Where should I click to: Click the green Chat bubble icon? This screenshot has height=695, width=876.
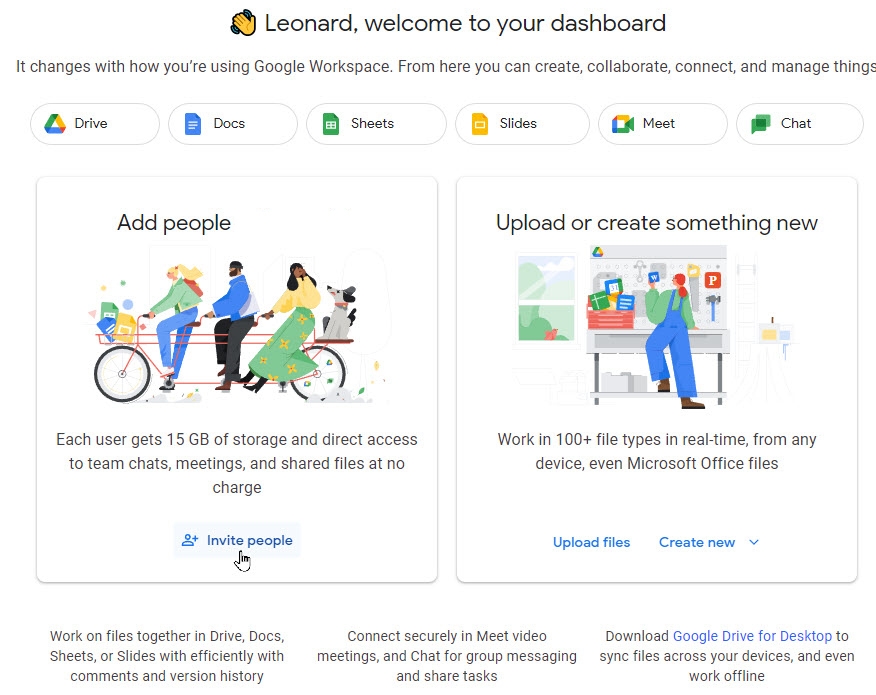pyautogui.click(x=762, y=123)
